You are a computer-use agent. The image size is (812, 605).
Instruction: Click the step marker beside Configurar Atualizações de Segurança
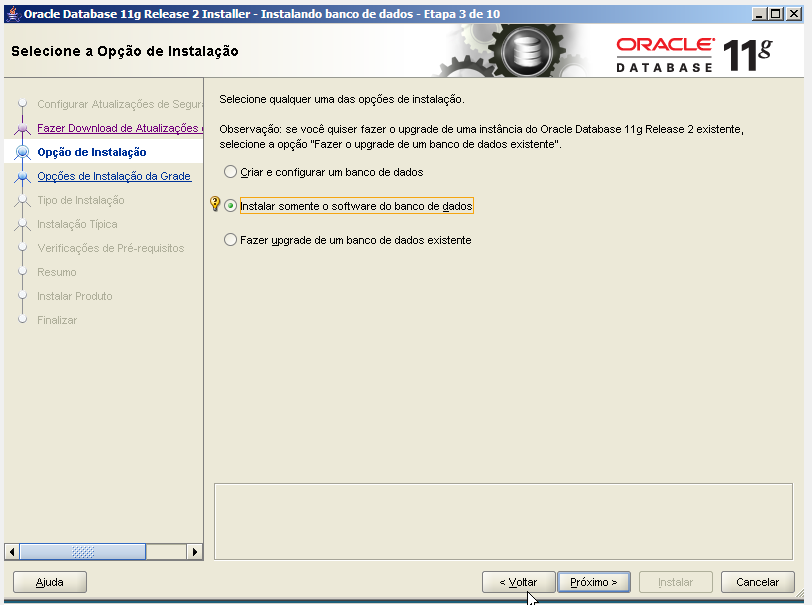tap(25, 104)
